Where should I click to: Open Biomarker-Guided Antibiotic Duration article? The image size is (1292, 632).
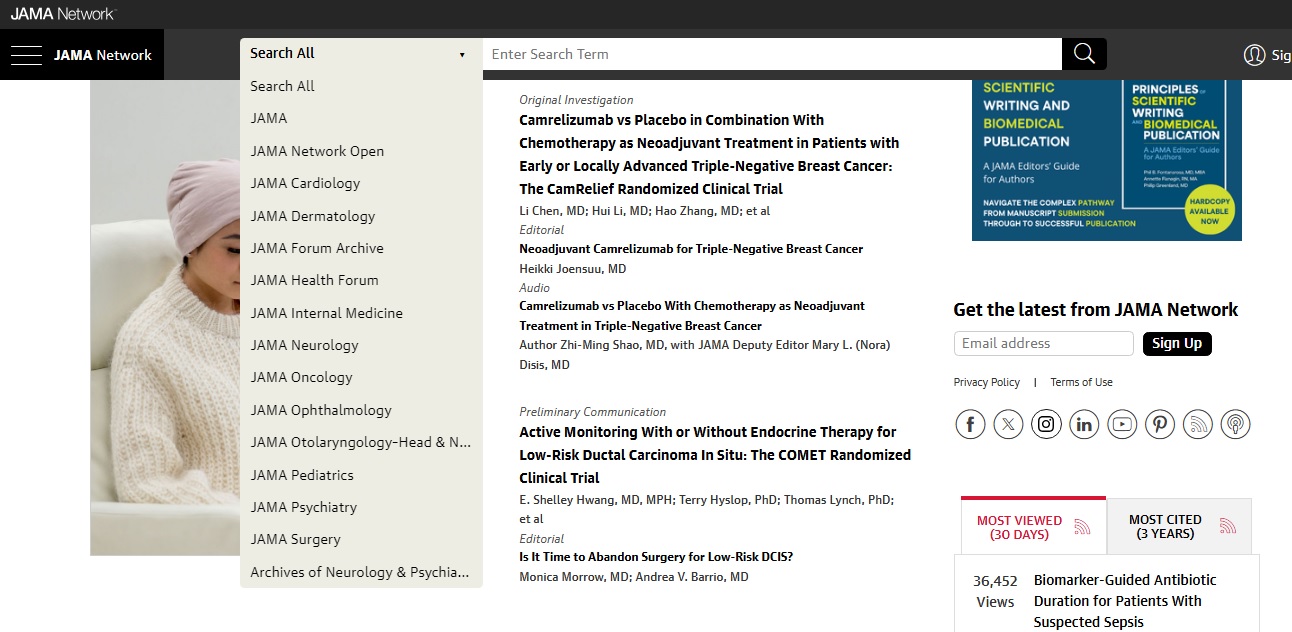(x=1125, y=601)
